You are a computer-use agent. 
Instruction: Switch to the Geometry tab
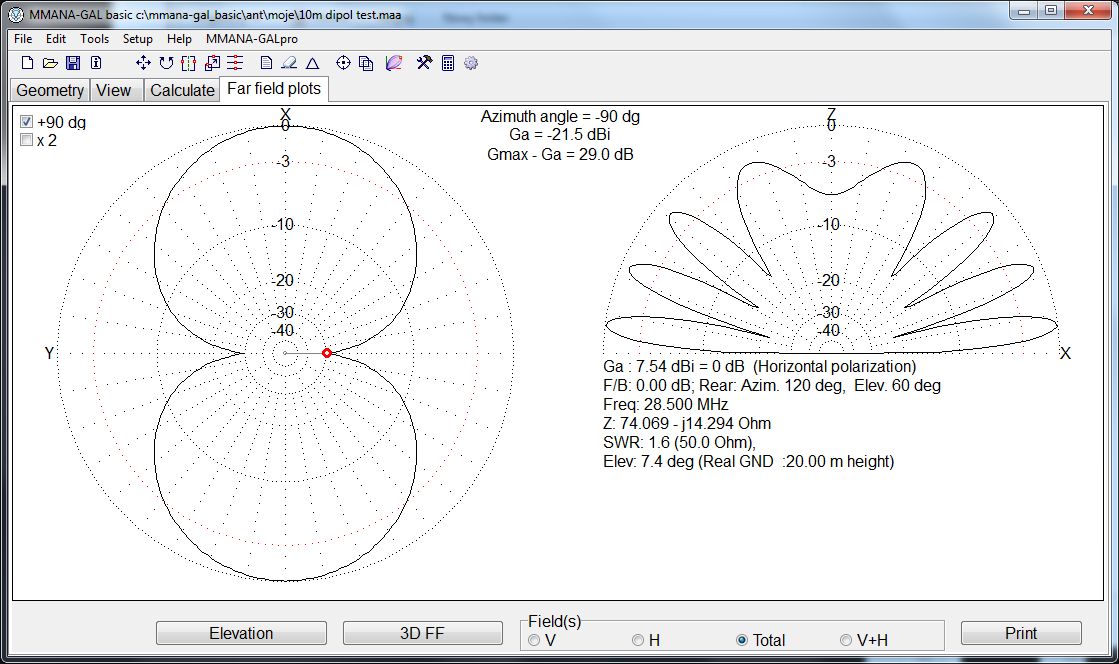coord(50,90)
